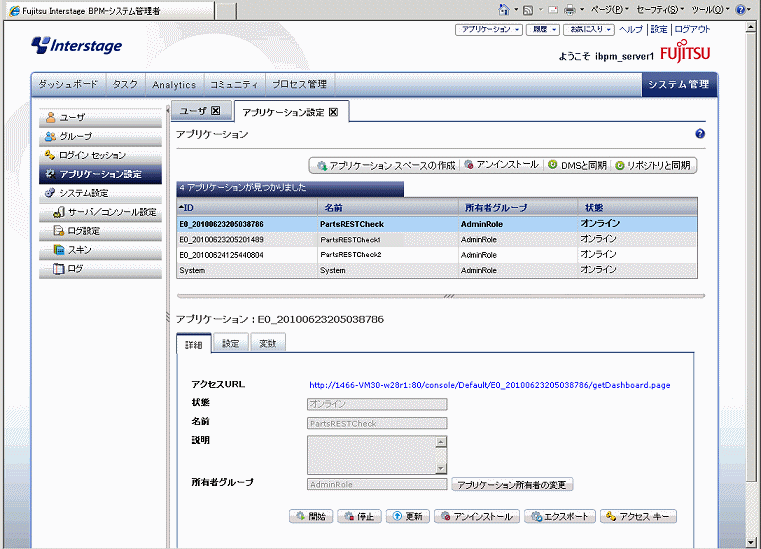Select the System application row

click(437, 270)
